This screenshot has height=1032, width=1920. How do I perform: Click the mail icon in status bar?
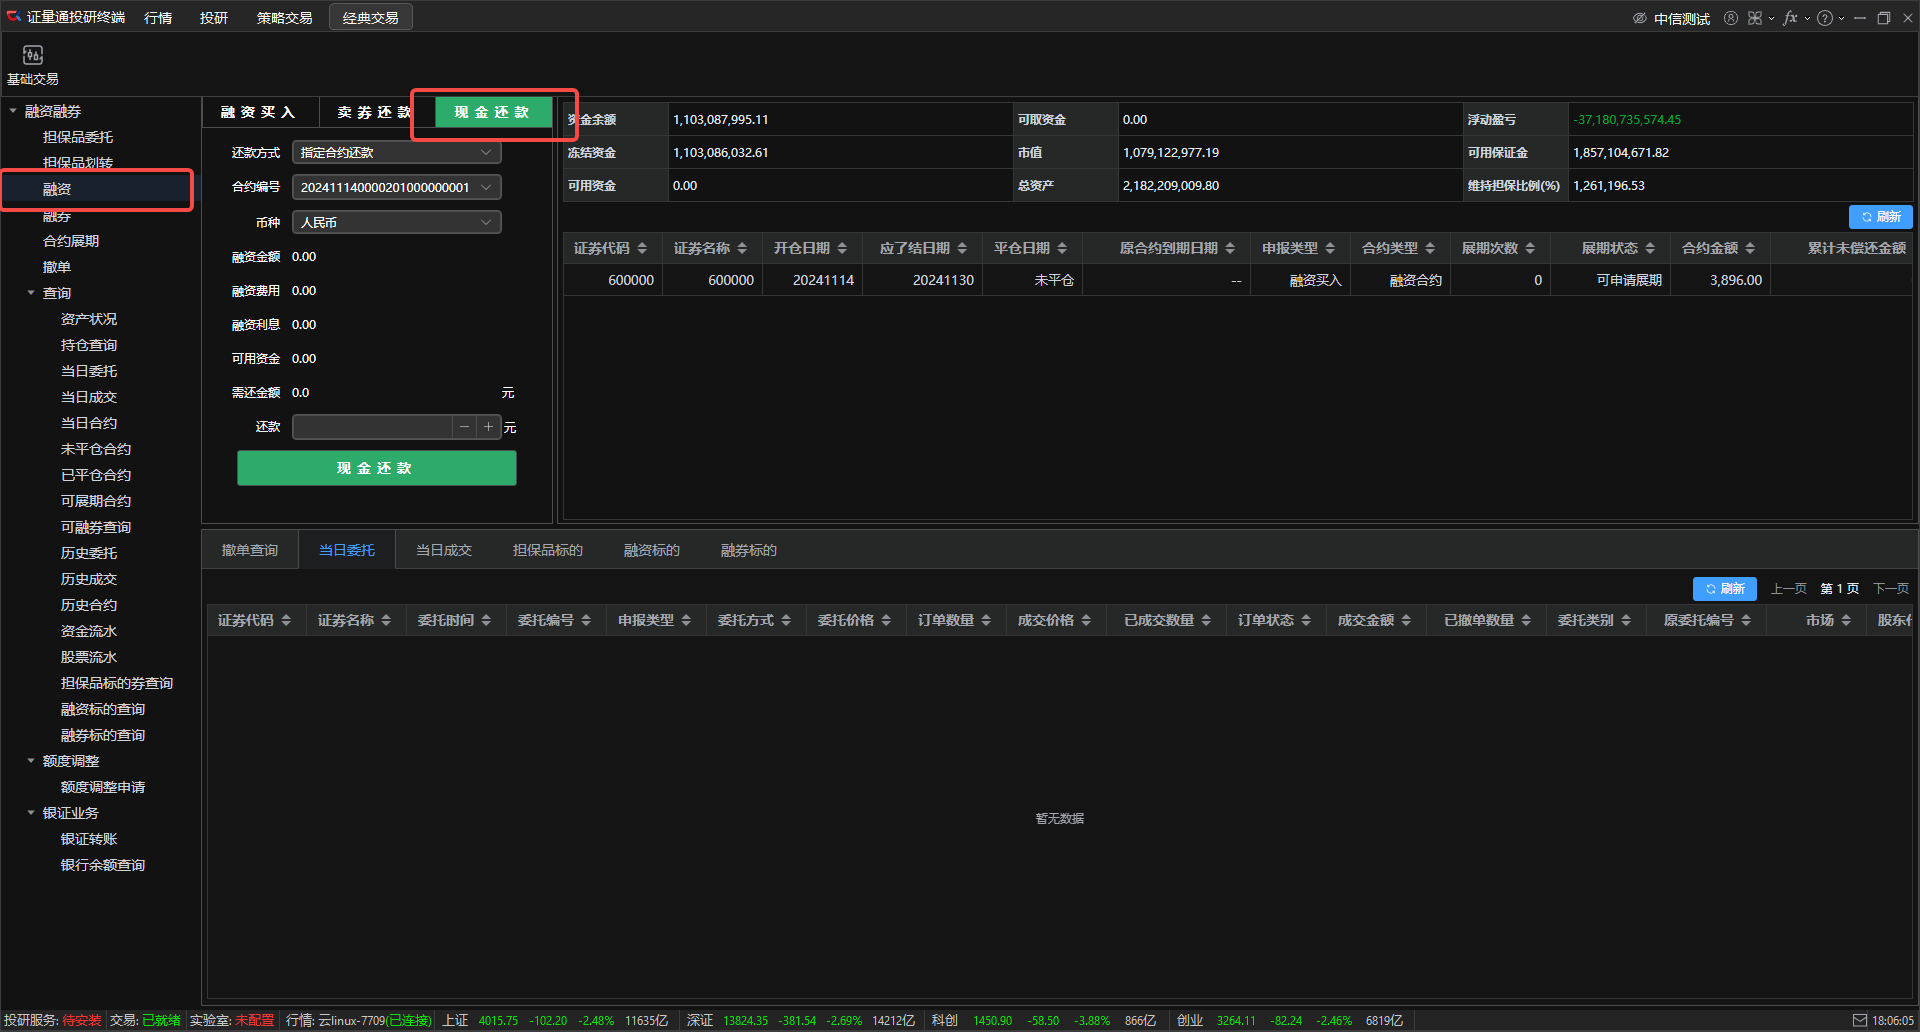click(x=1859, y=1020)
